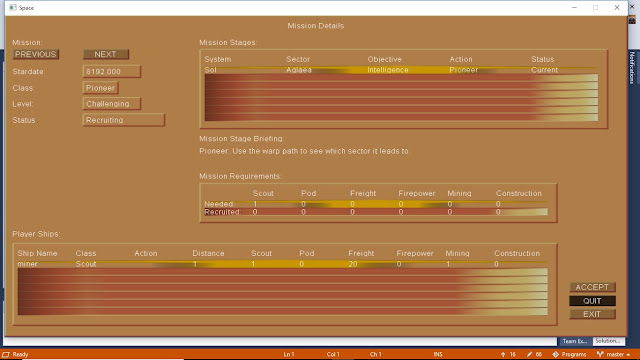Click the Programs repository status item
The height and width of the screenshot is (360, 640).
[x=570, y=354]
